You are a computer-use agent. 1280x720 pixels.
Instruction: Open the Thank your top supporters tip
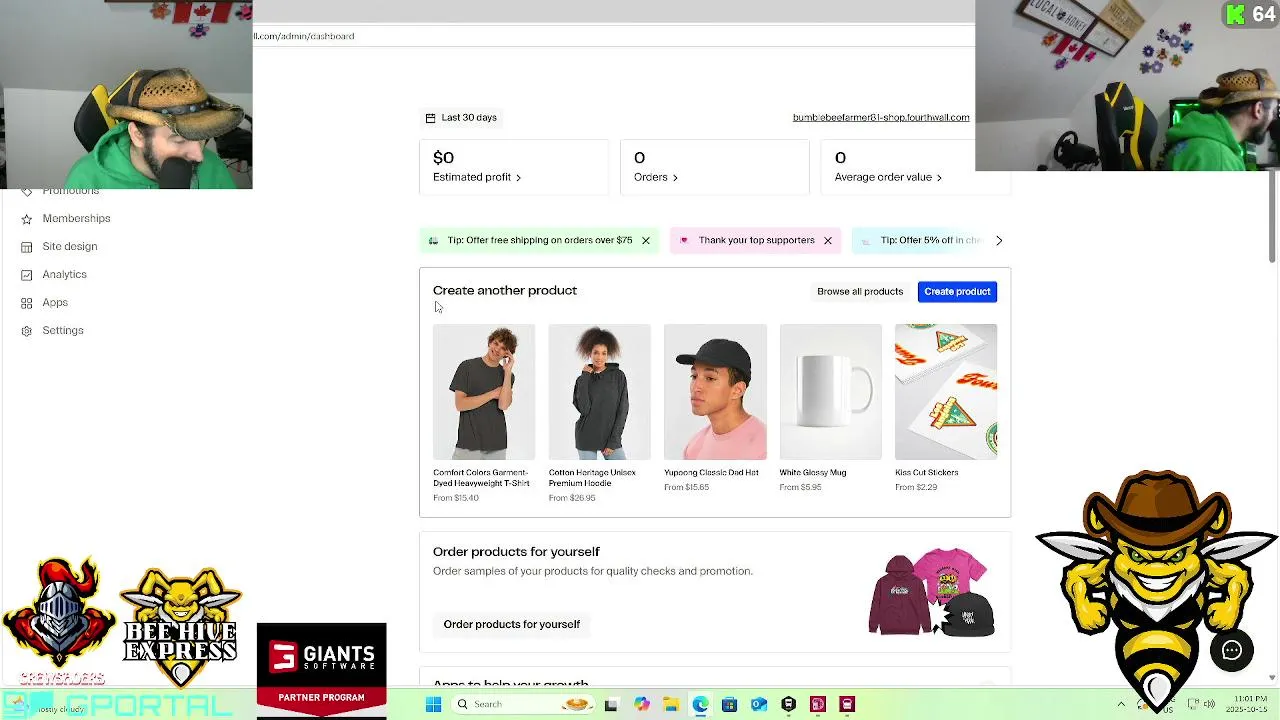tap(756, 240)
